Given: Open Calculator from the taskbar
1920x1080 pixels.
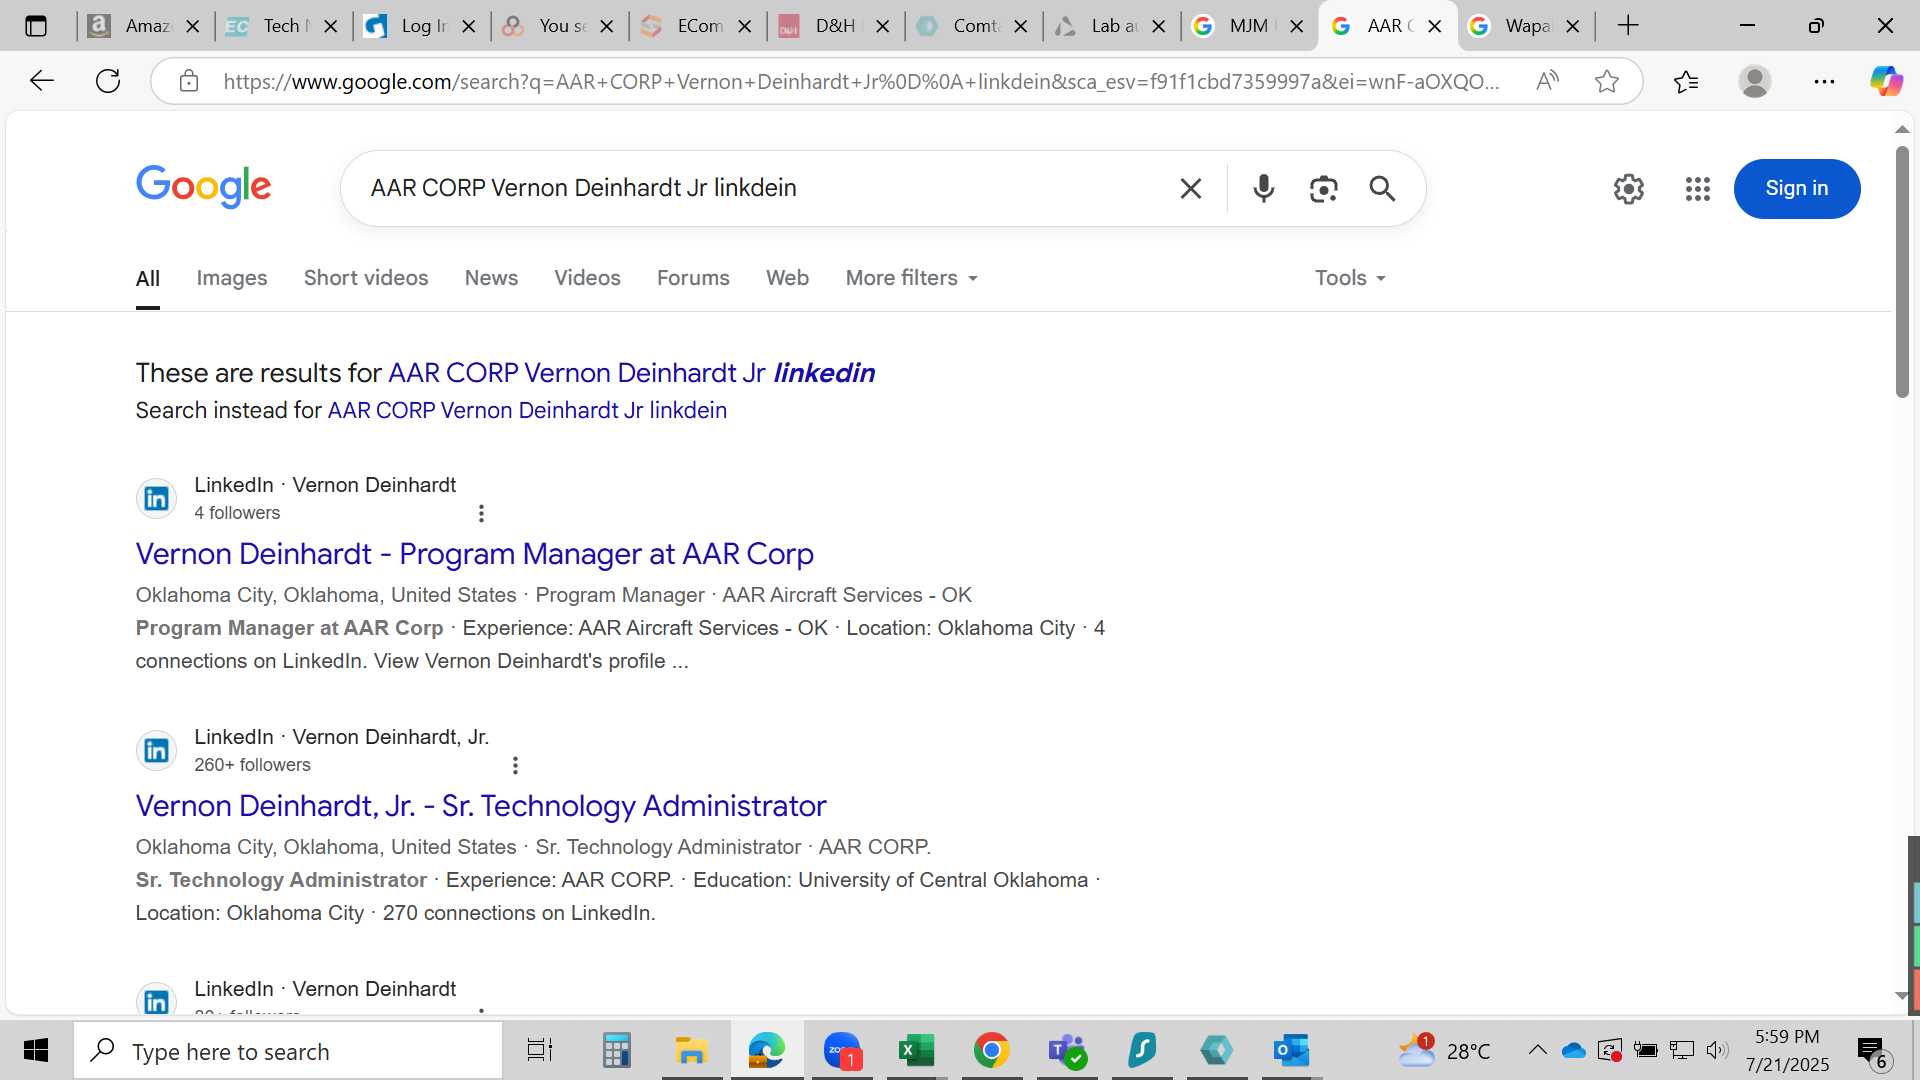Looking at the screenshot, I should click(616, 1050).
